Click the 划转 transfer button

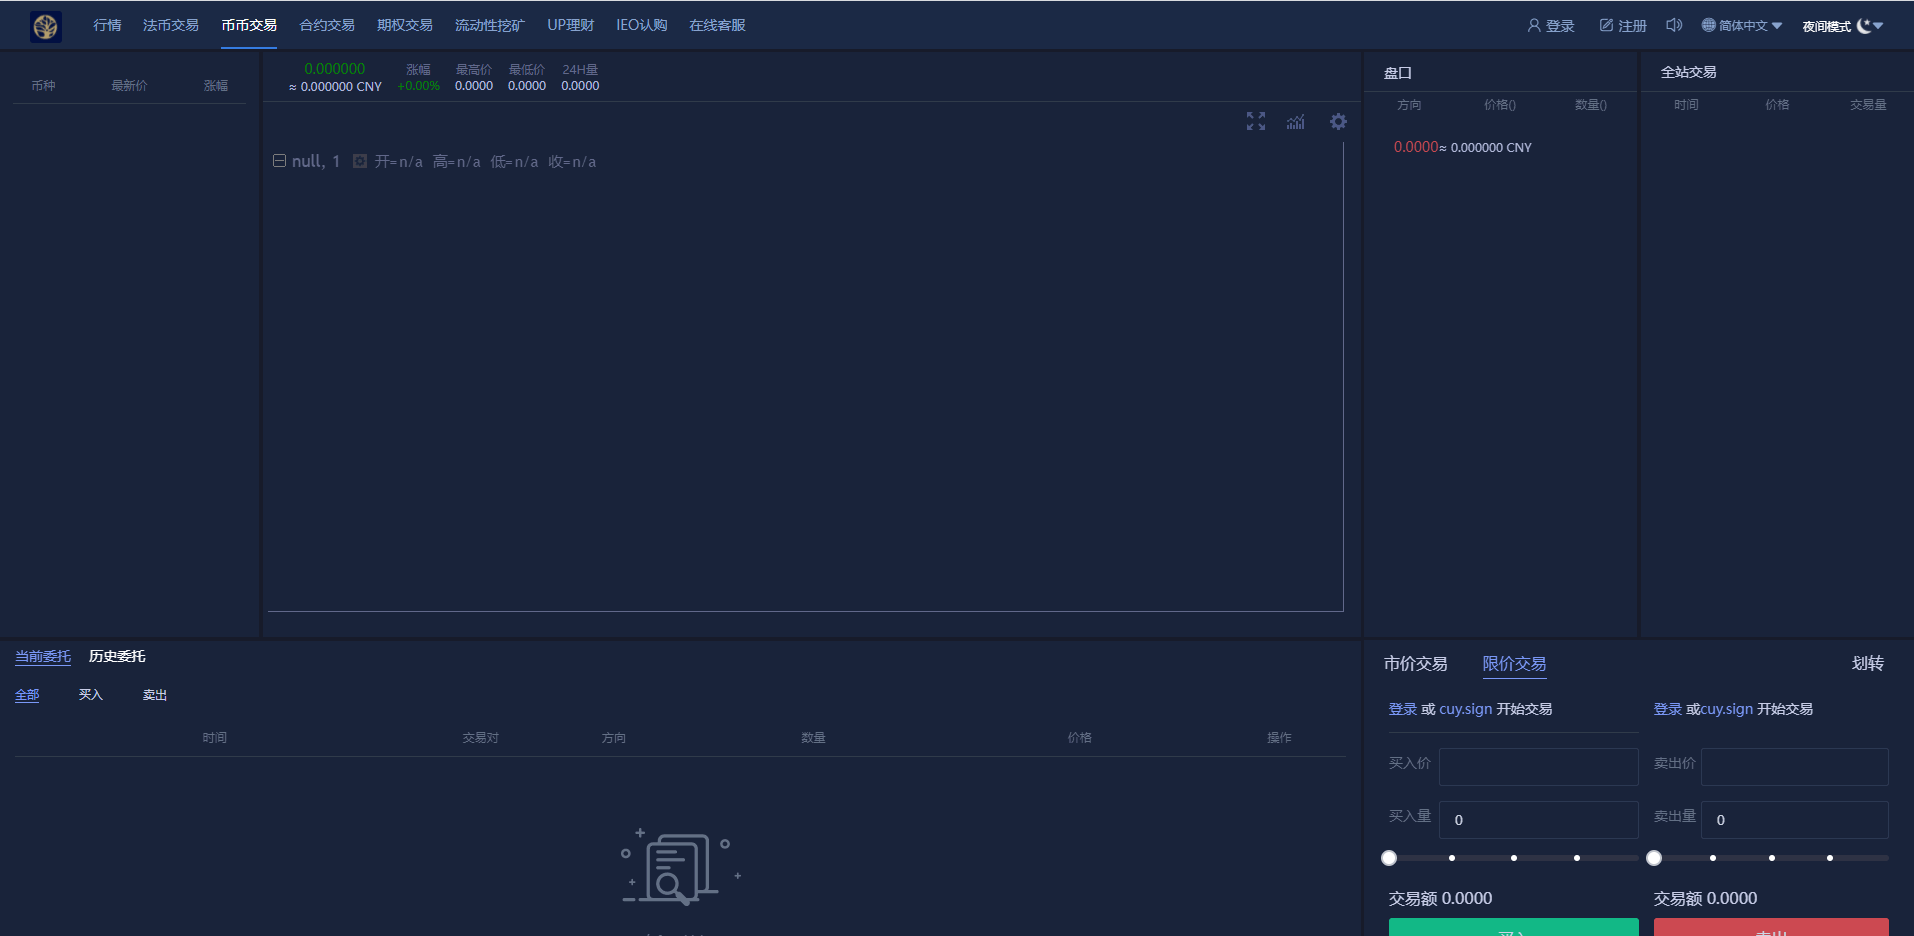pos(1867,664)
